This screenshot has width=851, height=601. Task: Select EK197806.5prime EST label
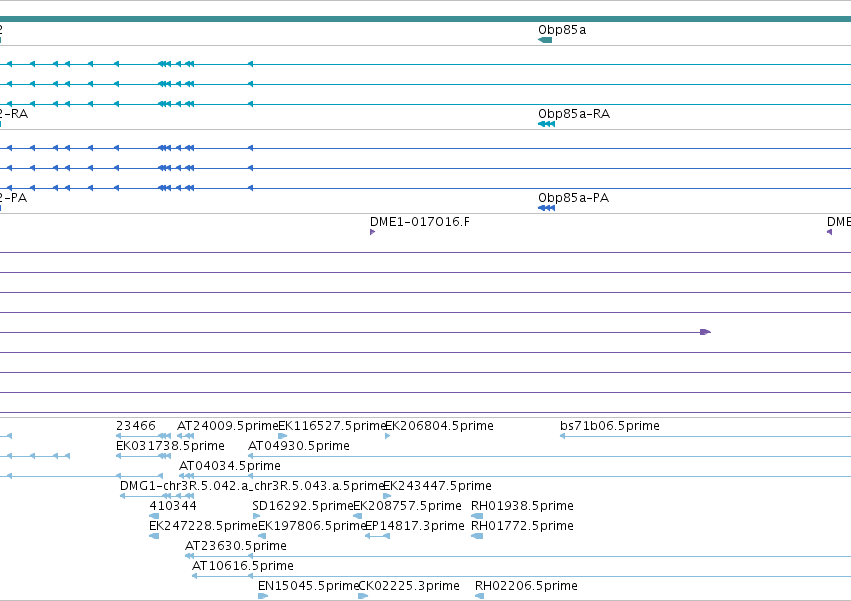[x=312, y=526]
